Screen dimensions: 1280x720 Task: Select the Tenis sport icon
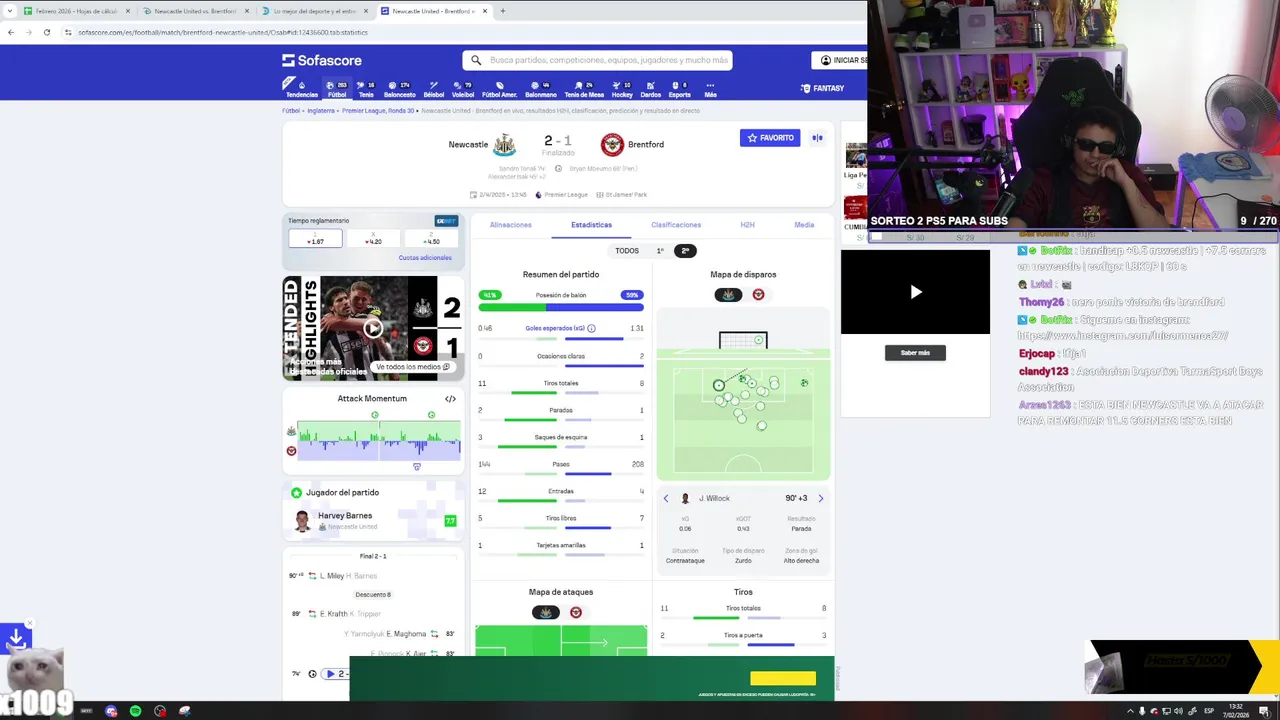366,89
